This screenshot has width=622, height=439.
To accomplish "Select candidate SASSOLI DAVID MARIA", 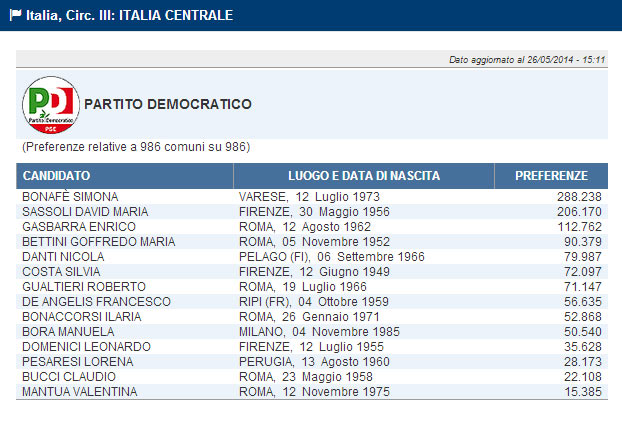I will click(85, 212).
